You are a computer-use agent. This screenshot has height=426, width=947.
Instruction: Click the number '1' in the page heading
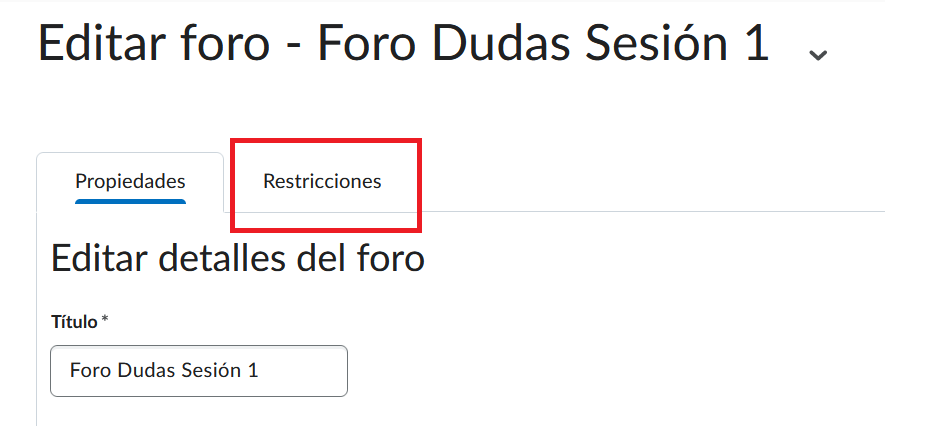(x=755, y=46)
